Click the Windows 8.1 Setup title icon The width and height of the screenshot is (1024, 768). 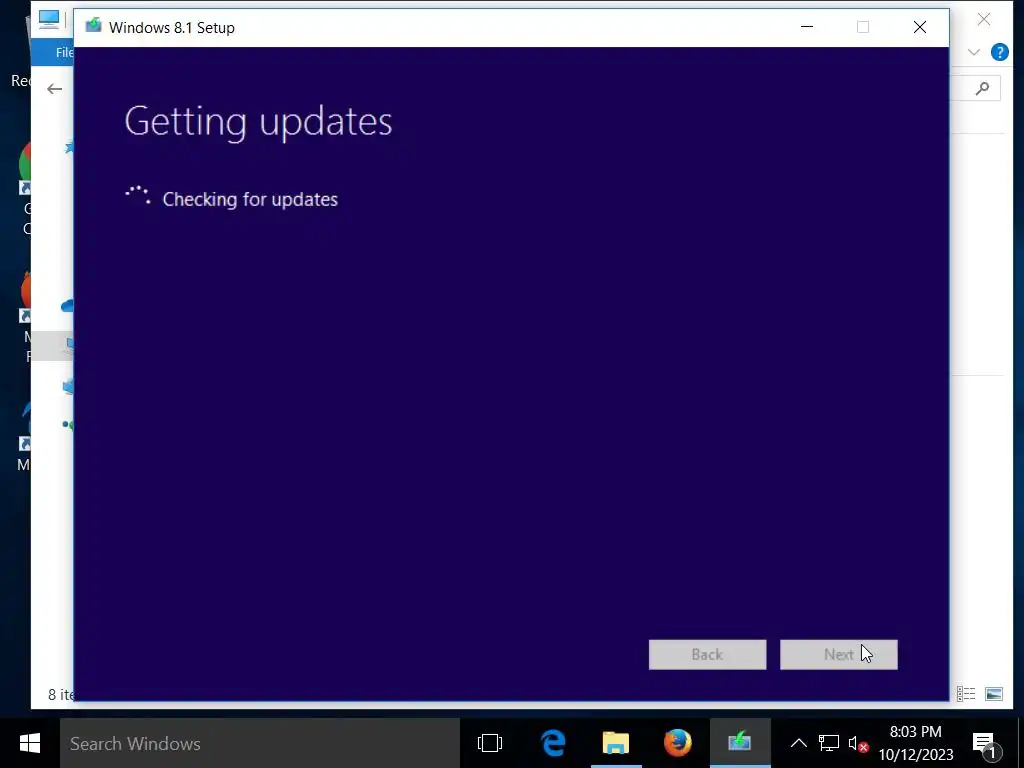click(x=93, y=27)
